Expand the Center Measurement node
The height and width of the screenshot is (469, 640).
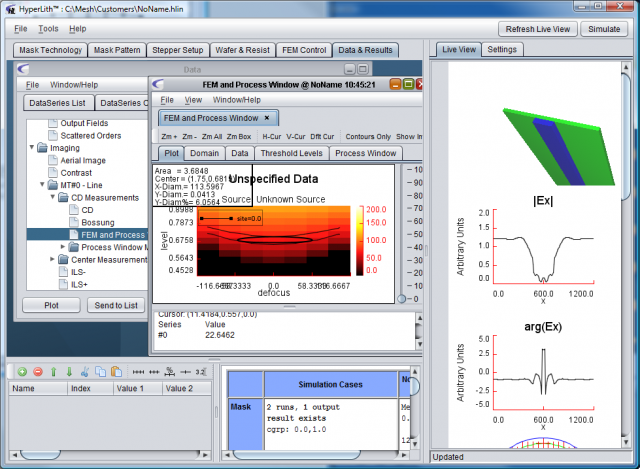click(52, 259)
